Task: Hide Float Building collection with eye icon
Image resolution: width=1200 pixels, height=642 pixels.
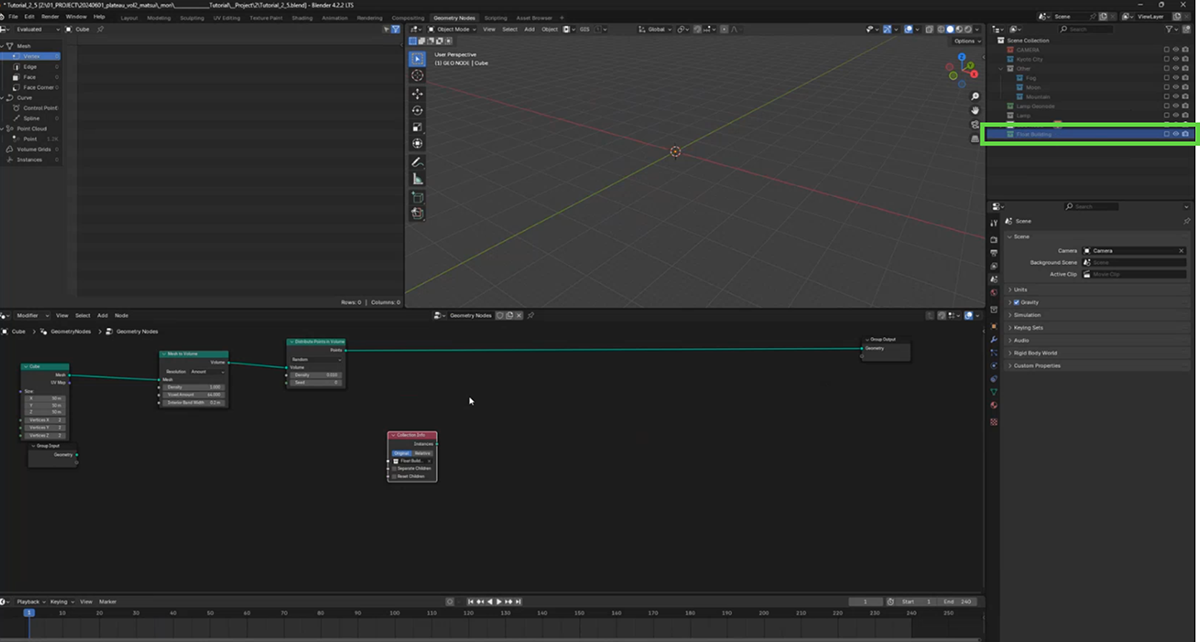Action: click(1176, 133)
